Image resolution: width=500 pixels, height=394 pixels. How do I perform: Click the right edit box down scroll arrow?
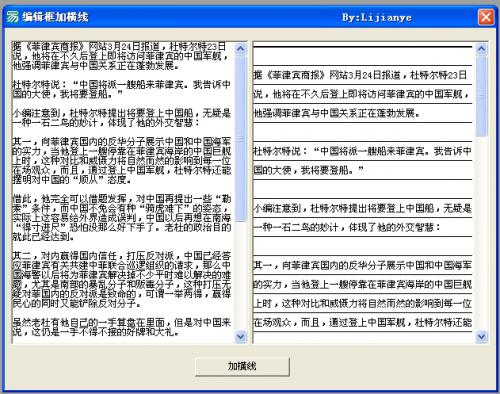(x=481, y=337)
